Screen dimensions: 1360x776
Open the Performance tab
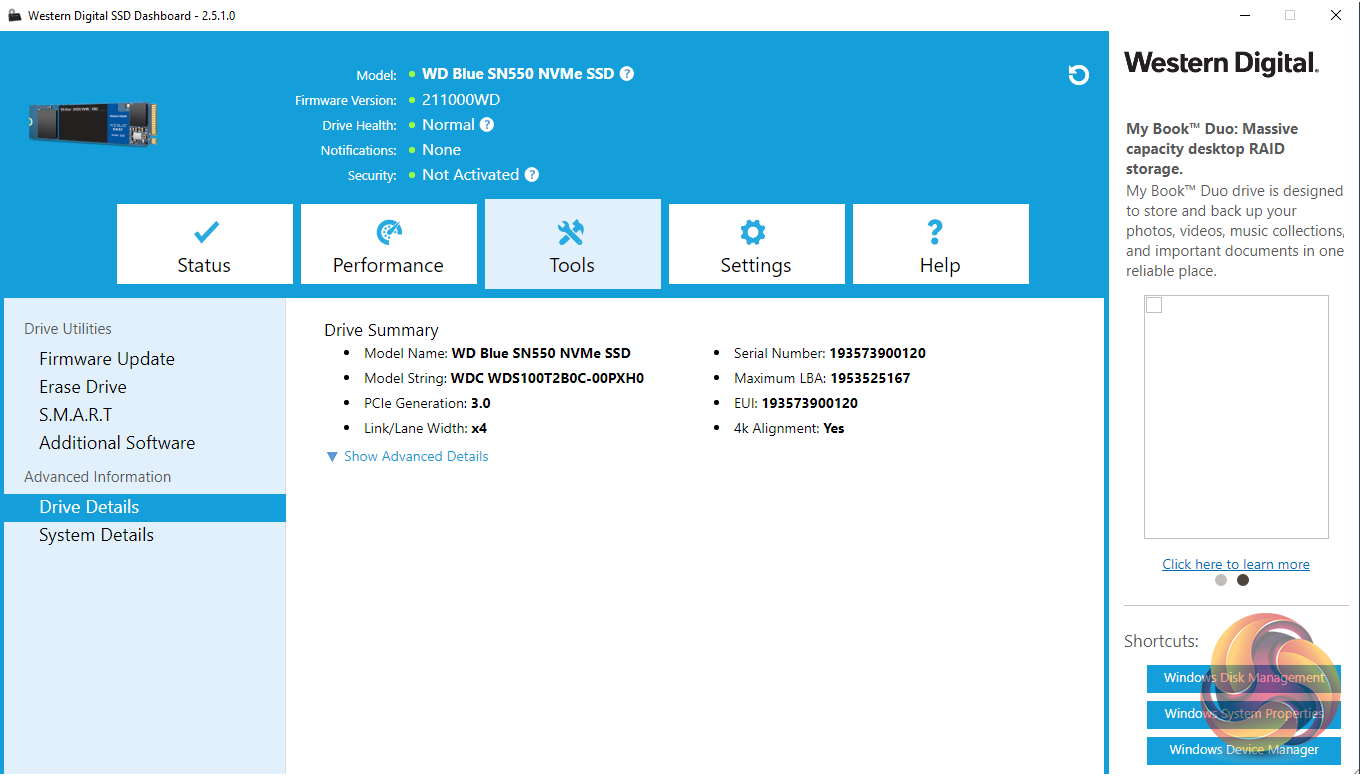tap(389, 244)
